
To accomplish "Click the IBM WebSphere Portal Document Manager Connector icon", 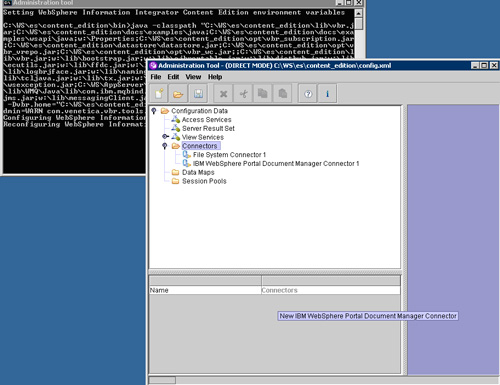I will coord(187,163).
